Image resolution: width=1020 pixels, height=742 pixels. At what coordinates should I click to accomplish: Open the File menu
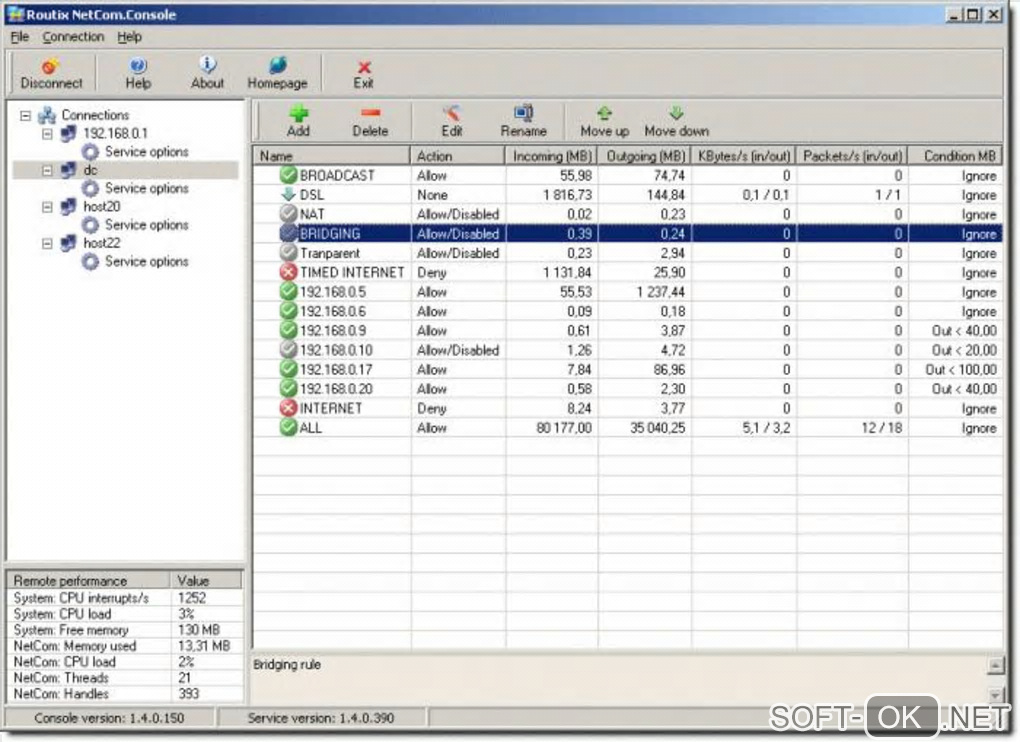click(20, 37)
